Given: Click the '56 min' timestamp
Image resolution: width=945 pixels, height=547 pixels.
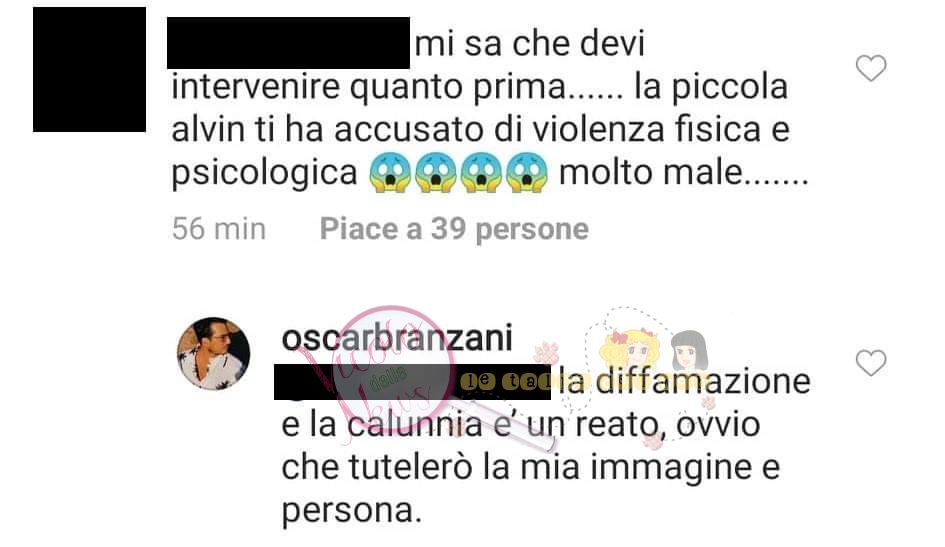Looking at the screenshot, I should point(219,229).
